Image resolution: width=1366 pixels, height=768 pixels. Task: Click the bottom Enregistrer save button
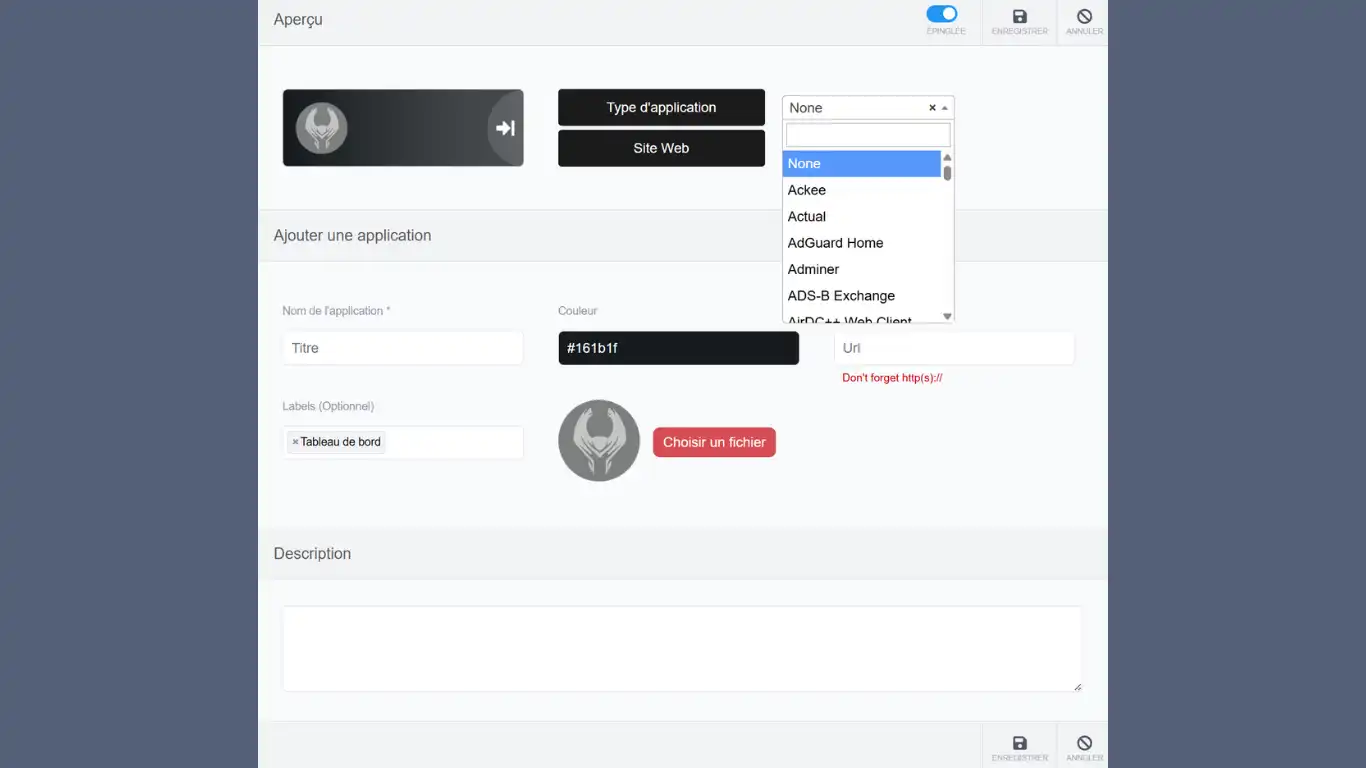[1019, 744]
